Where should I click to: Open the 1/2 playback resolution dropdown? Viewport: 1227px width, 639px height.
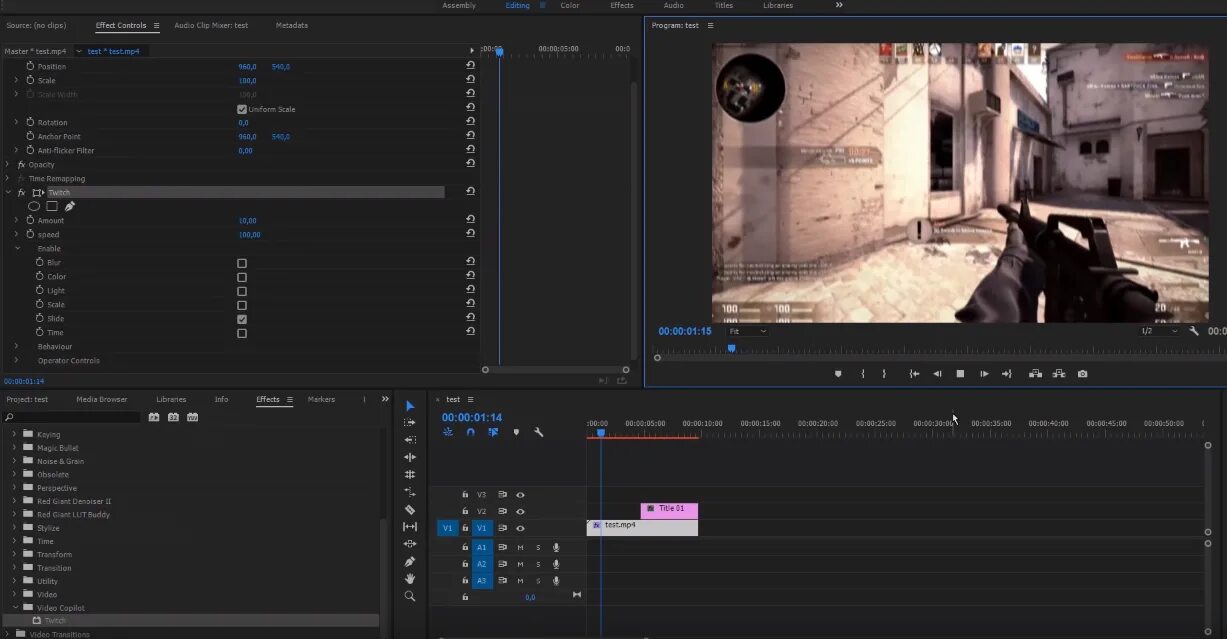1160,331
